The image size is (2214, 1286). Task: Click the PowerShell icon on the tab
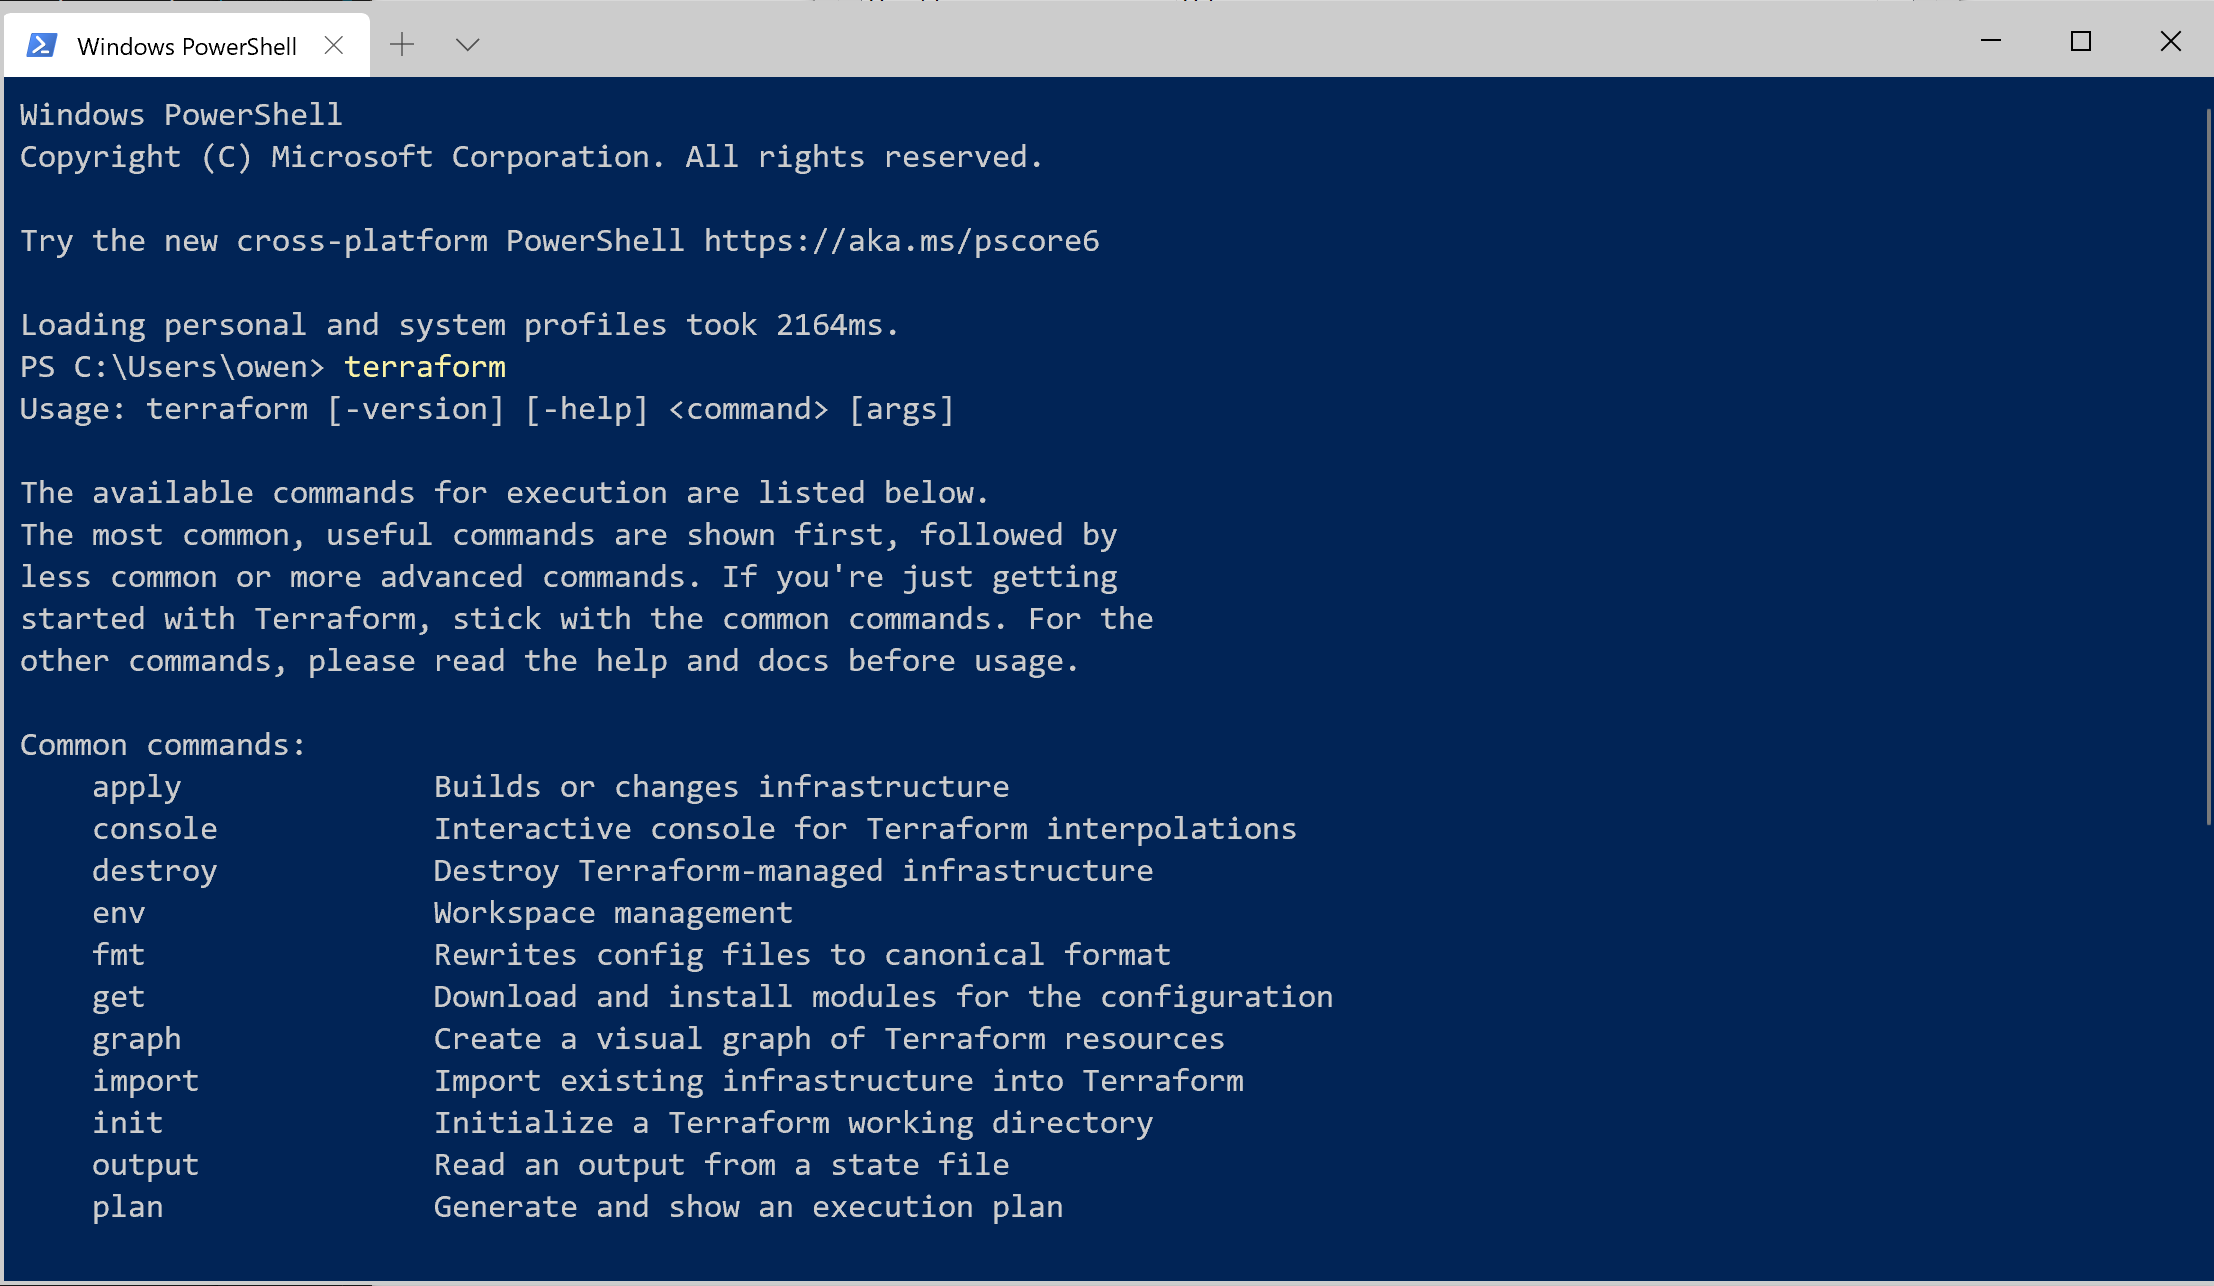[41, 44]
